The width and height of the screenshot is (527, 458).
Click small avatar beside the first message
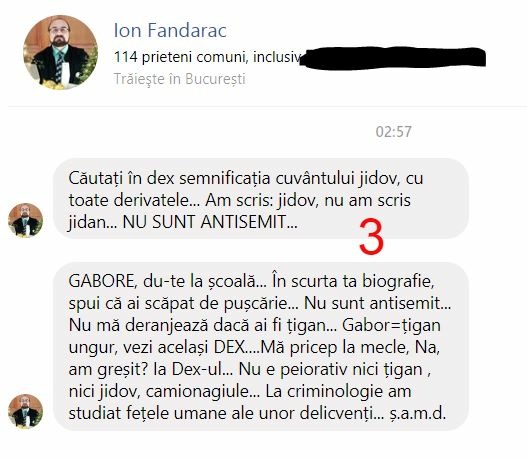[26, 220]
